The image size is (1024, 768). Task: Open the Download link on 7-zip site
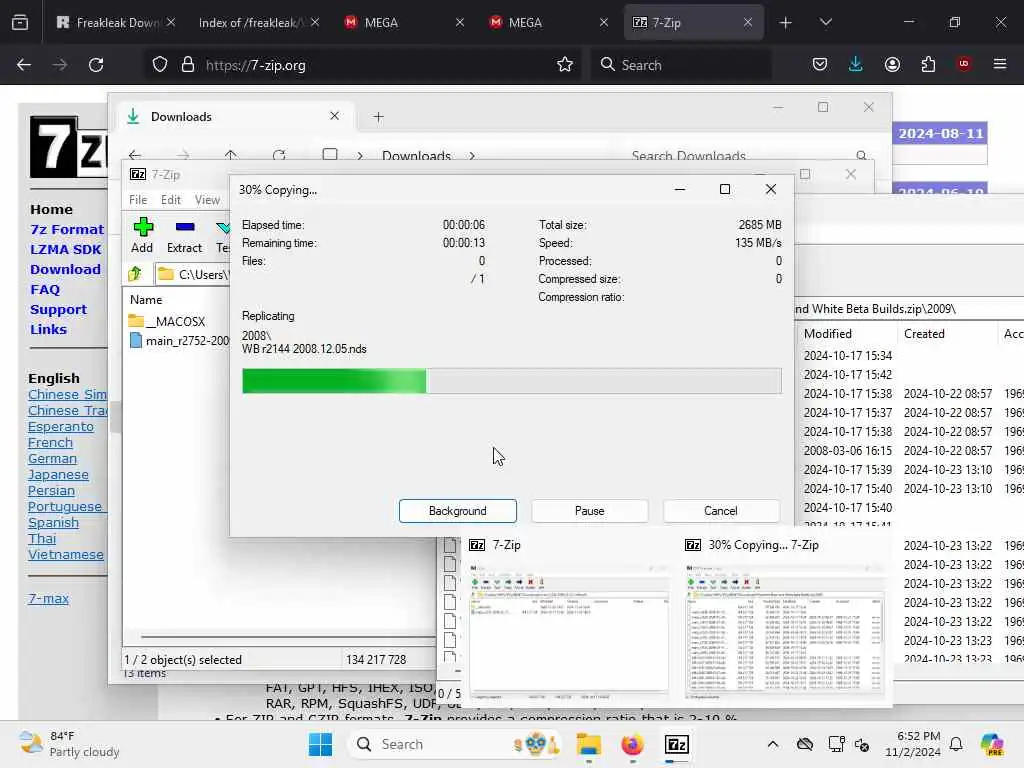pos(65,269)
